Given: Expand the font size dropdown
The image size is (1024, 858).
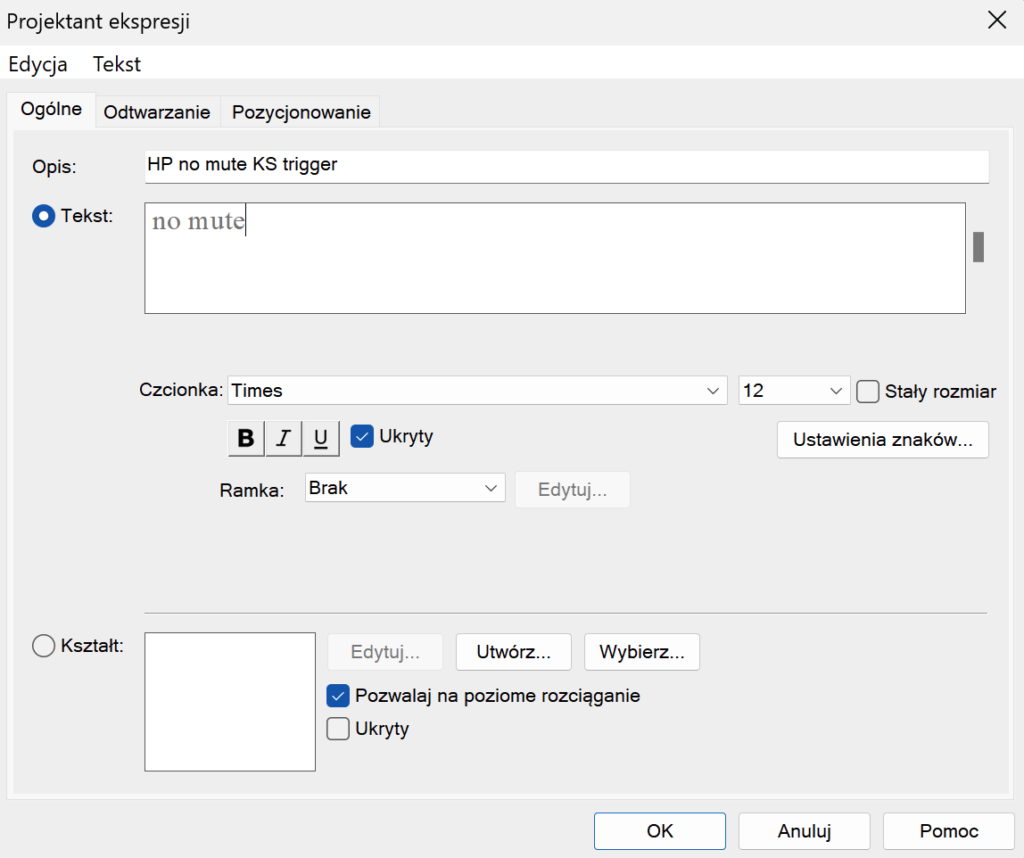Looking at the screenshot, I should (x=794, y=391).
